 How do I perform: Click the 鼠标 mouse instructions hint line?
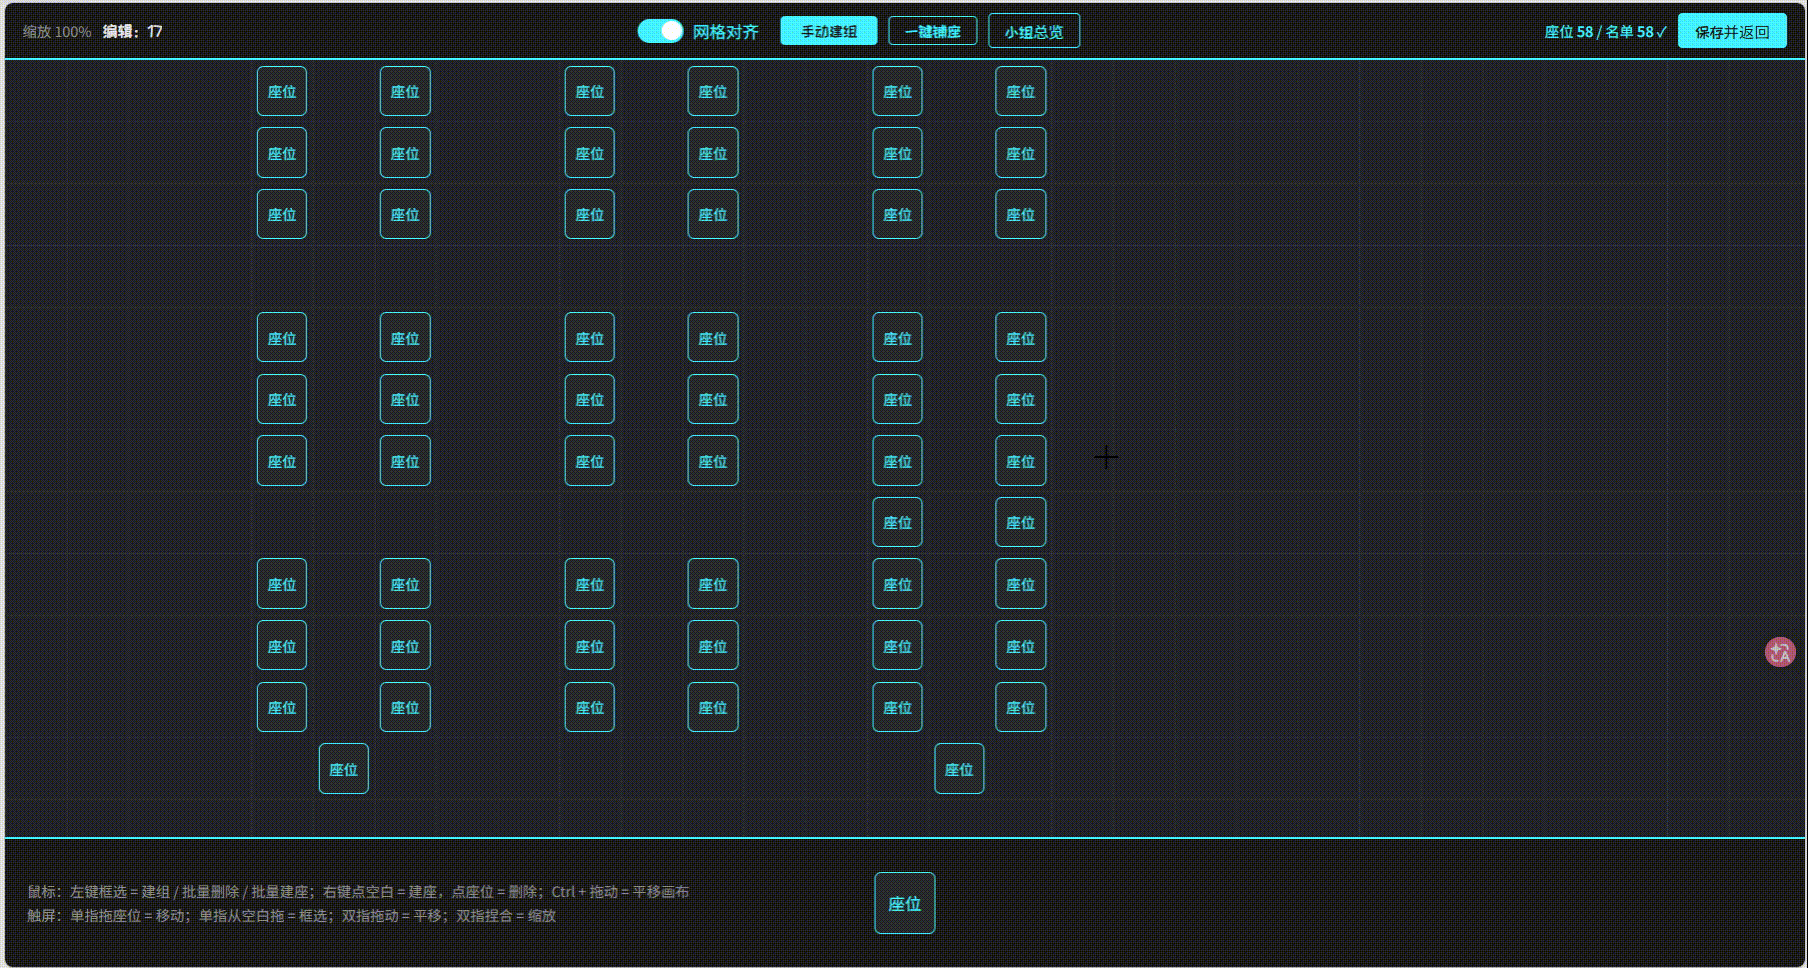pos(358,891)
